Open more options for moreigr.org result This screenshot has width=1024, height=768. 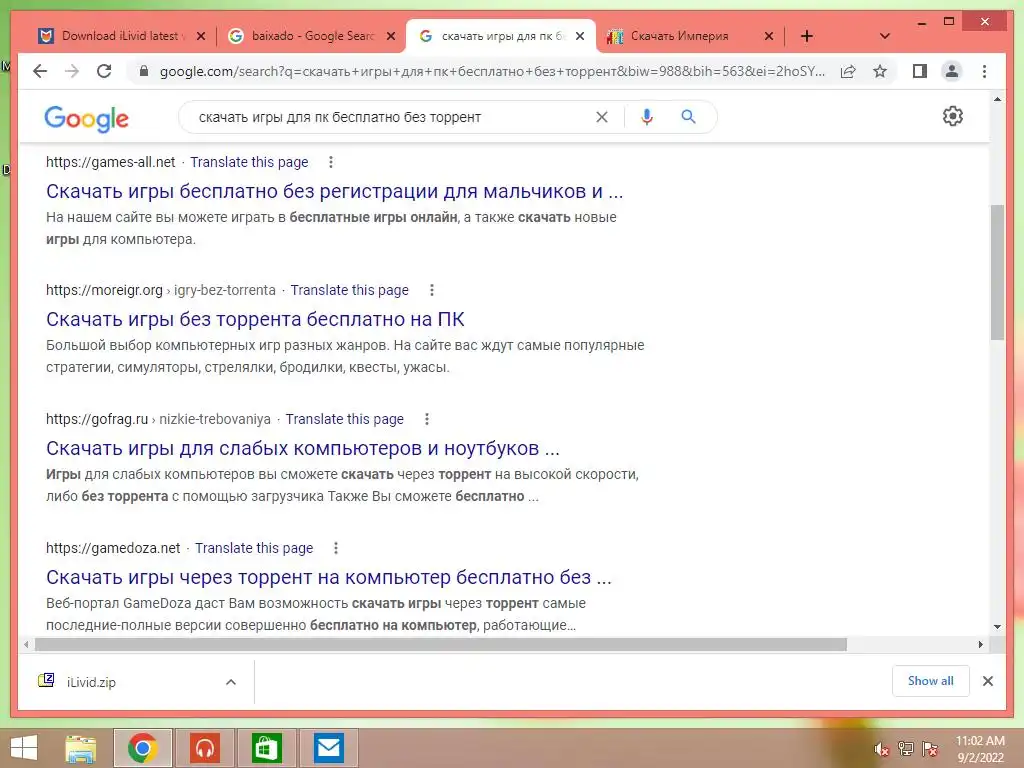[x=432, y=290]
